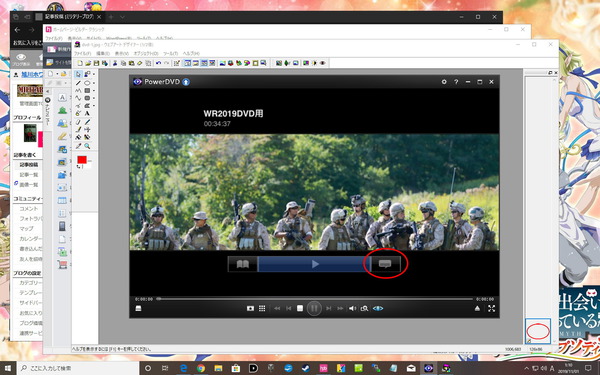This screenshot has width=600, height=375.
Task: Click the subtitle speech-bubble button in DVD menu
Action: click(385, 264)
